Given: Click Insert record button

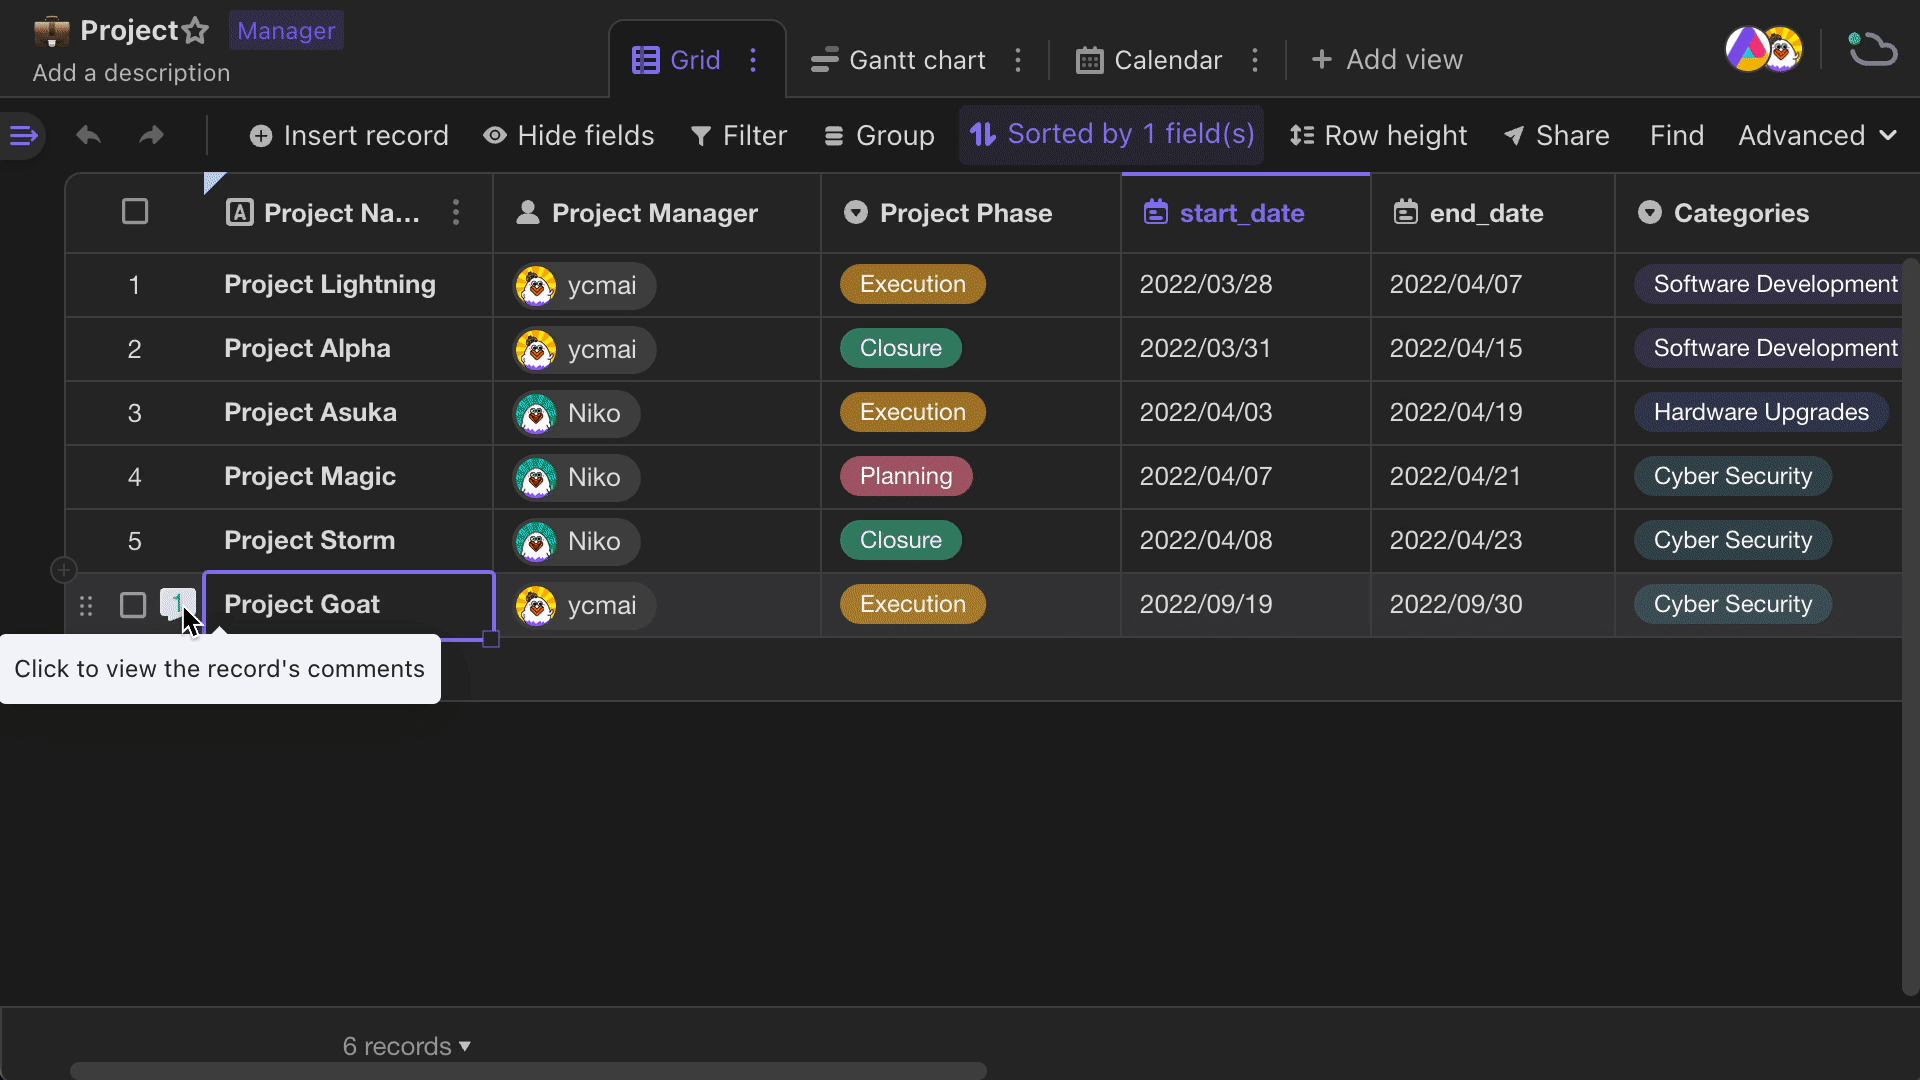Looking at the screenshot, I should point(349,135).
